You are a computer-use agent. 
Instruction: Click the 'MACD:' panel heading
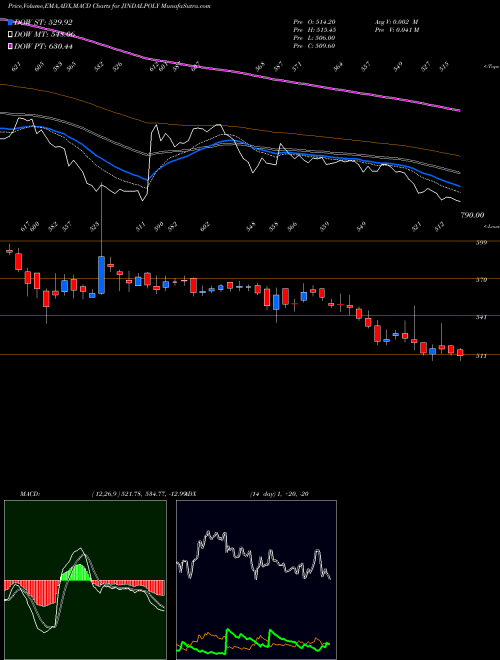[30, 494]
